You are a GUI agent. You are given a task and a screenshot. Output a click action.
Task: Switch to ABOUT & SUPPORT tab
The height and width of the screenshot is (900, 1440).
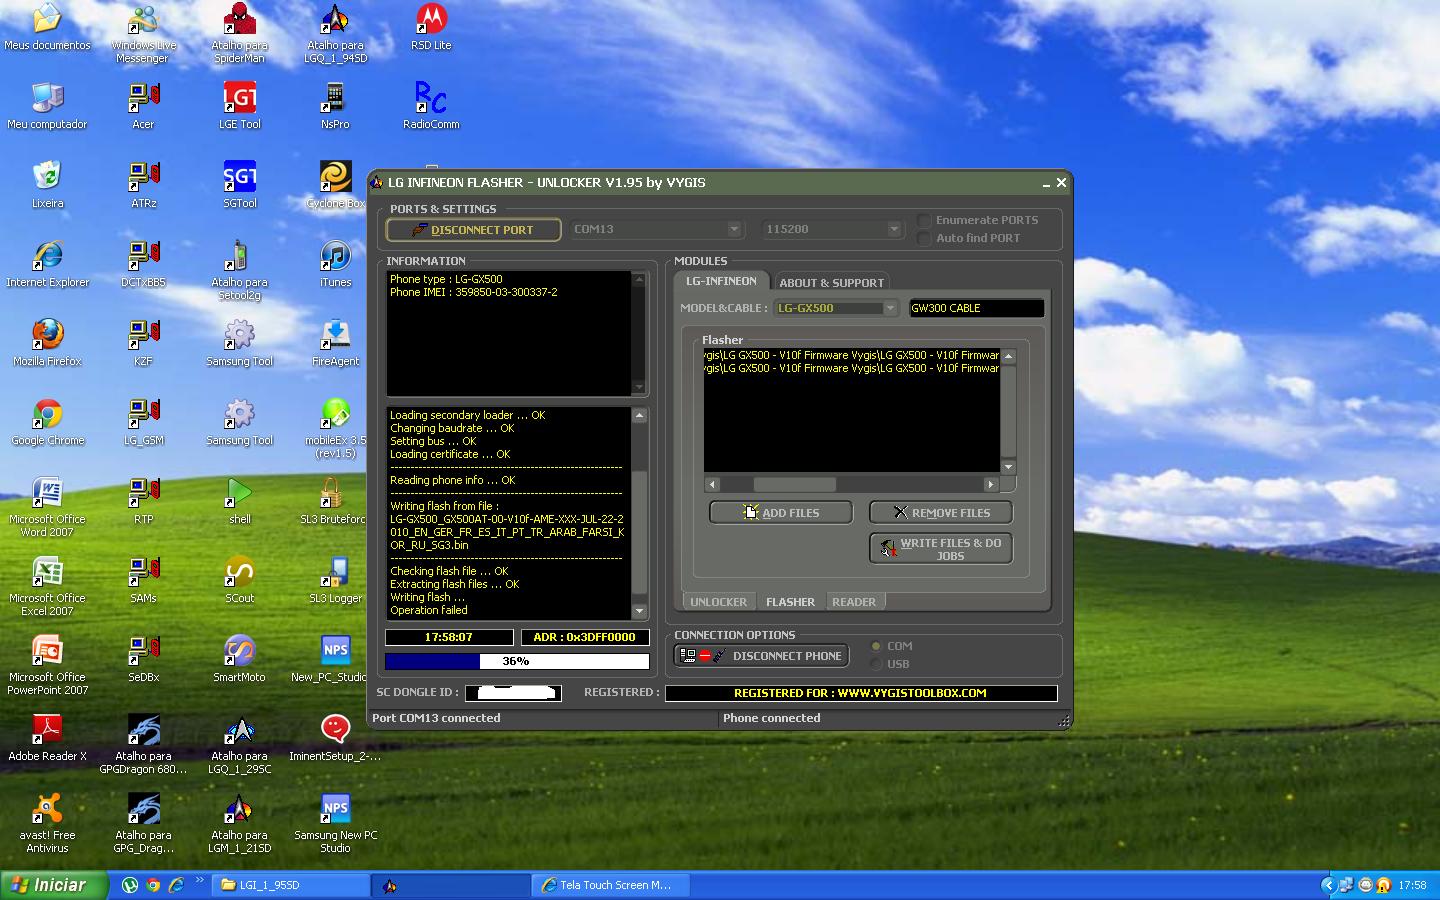[831, 283]
